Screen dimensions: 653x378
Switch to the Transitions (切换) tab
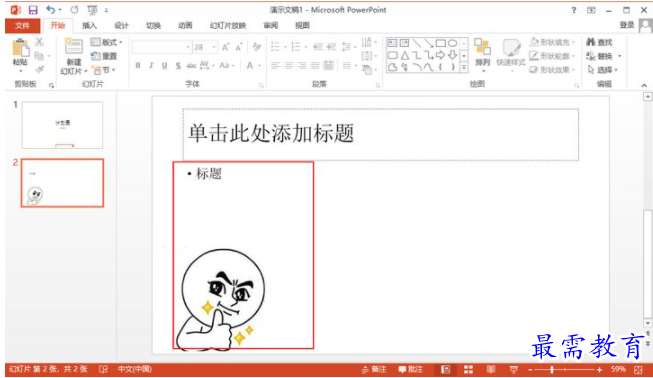[153, 25]
